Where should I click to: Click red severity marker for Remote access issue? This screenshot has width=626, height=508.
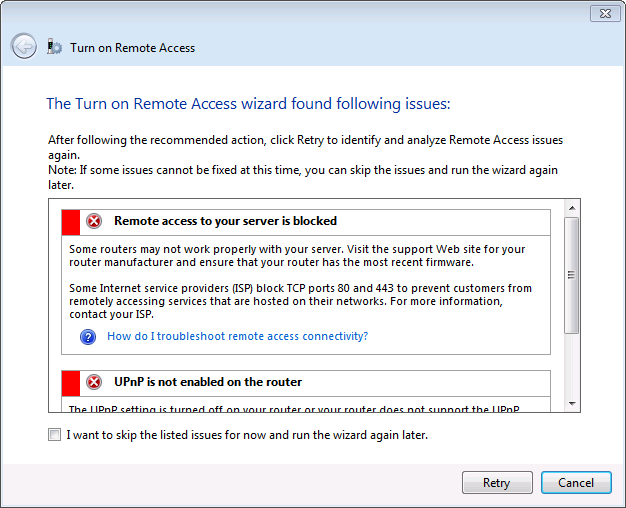click(71, 221)
